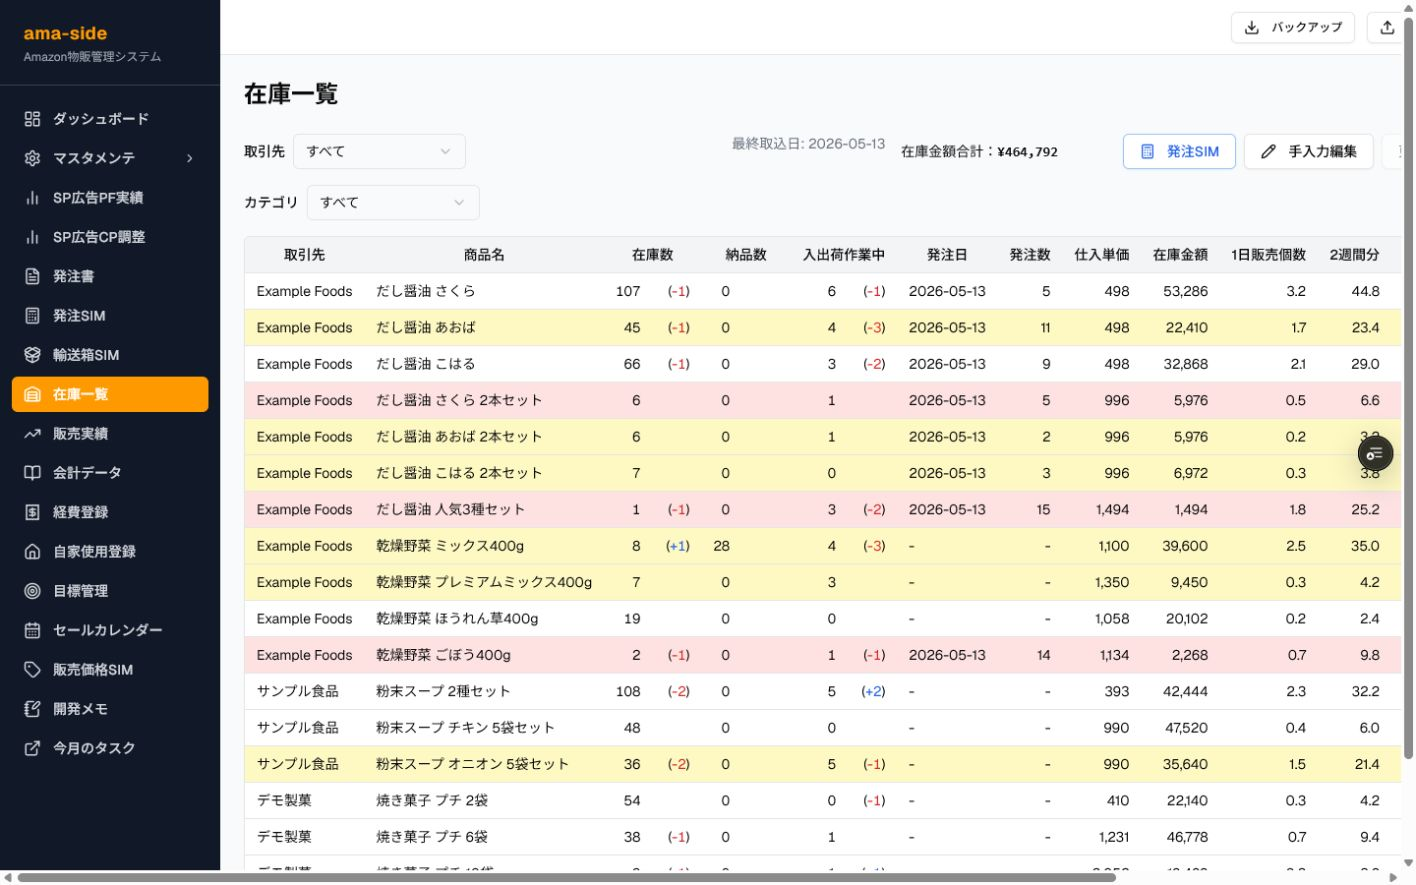Click the 2週間分 column header

1354,255
